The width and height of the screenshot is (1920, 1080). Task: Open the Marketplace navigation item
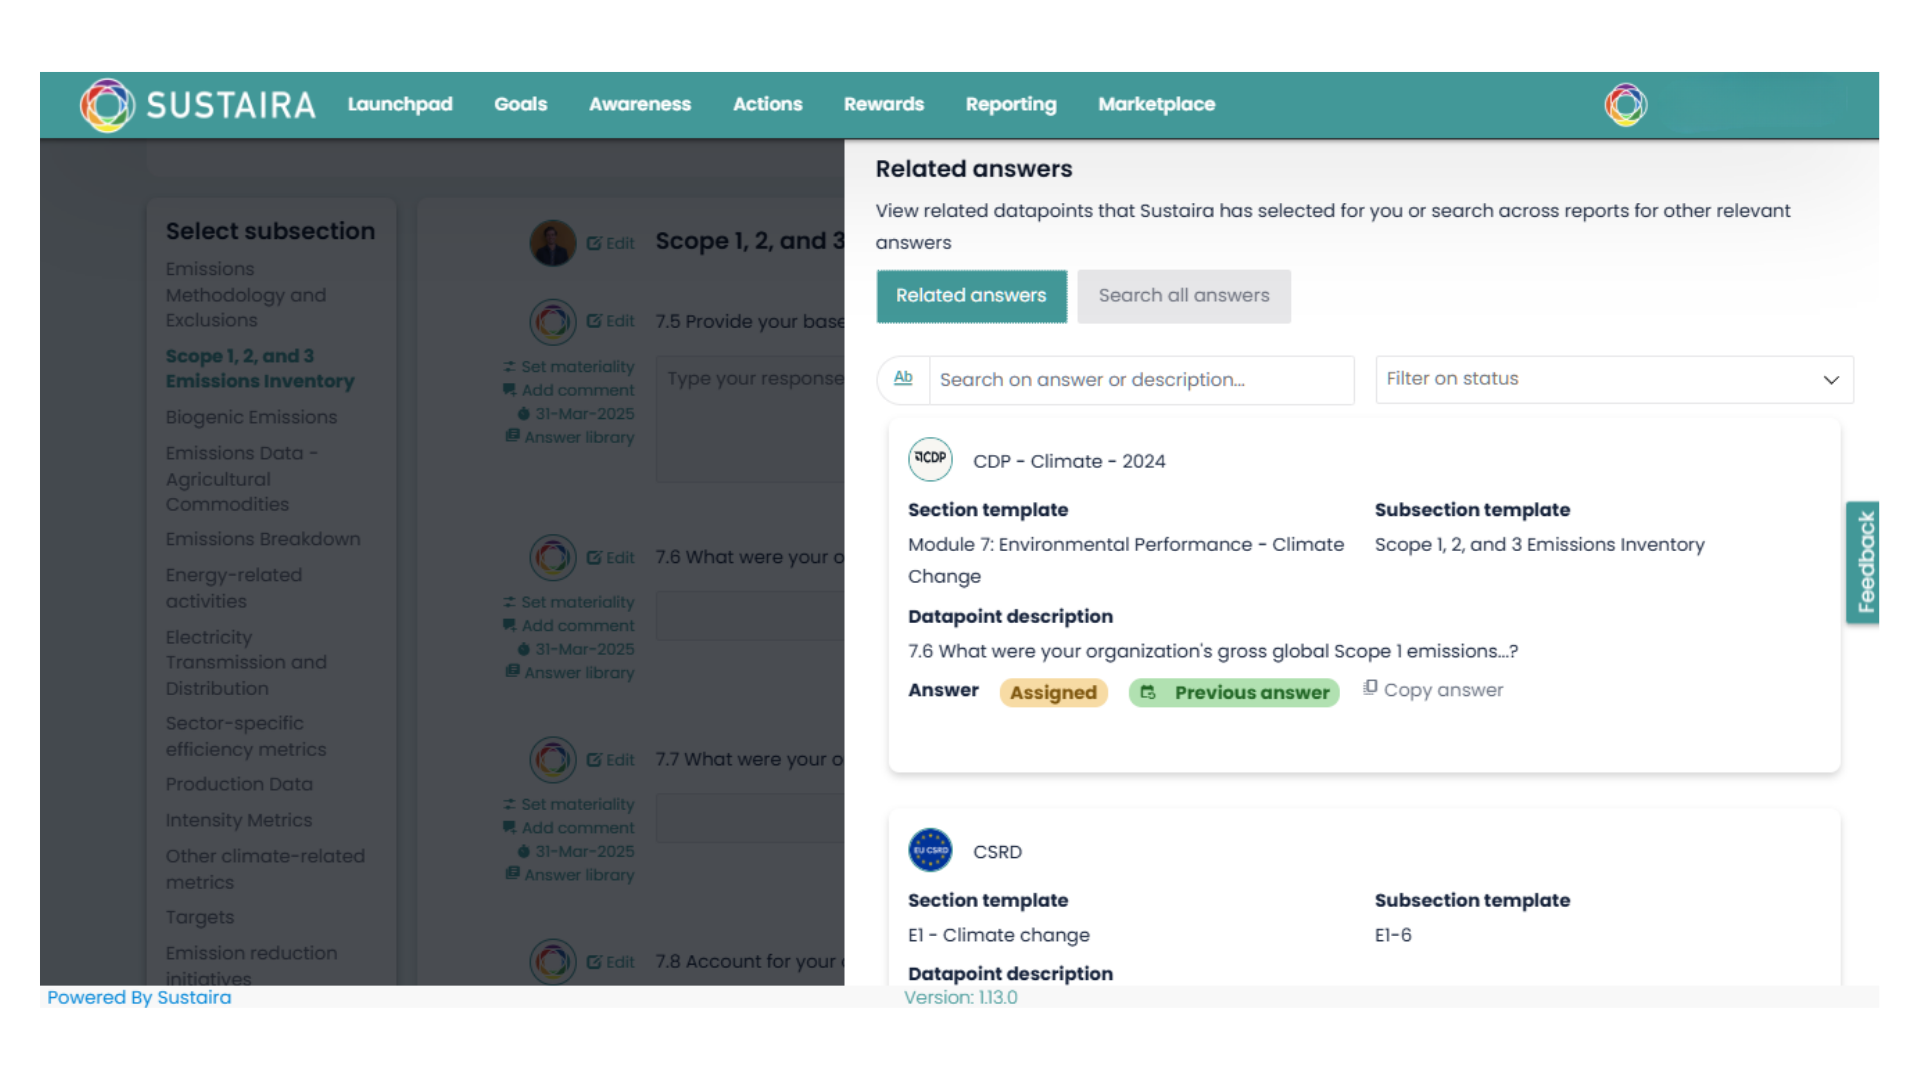coord(1156,104)
